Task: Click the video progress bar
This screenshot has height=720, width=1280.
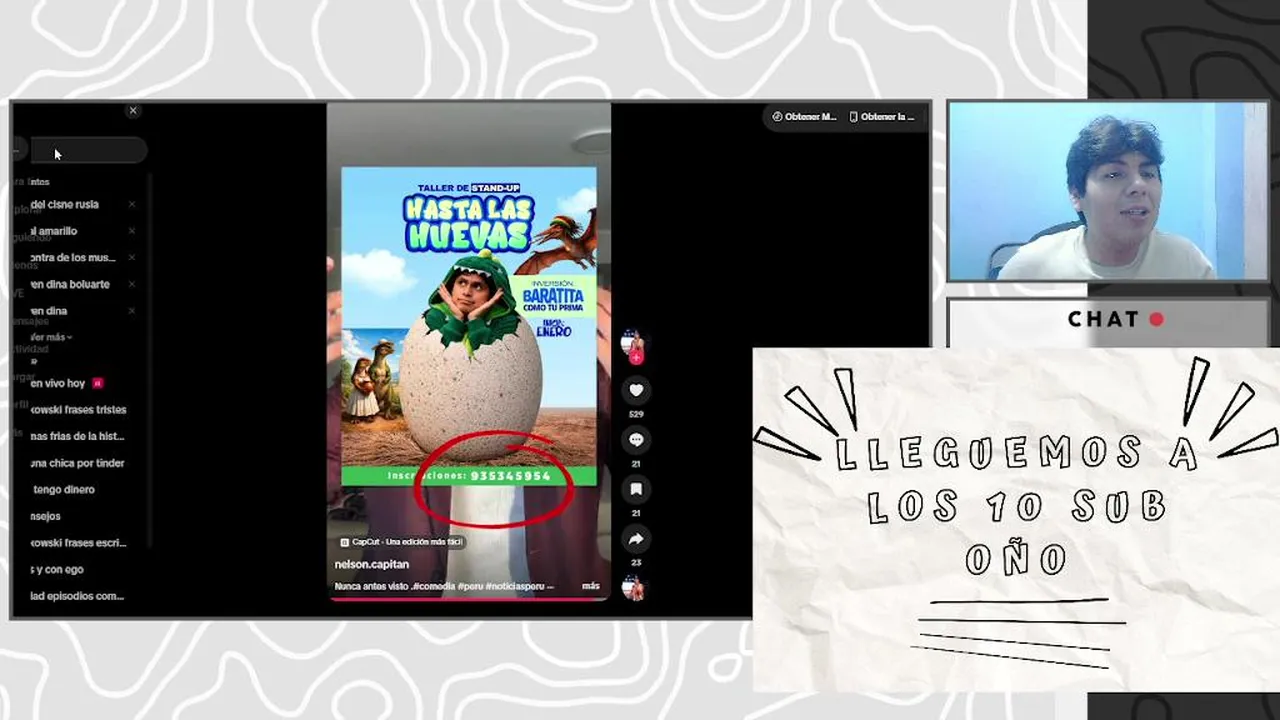Action: pos(469,599)
